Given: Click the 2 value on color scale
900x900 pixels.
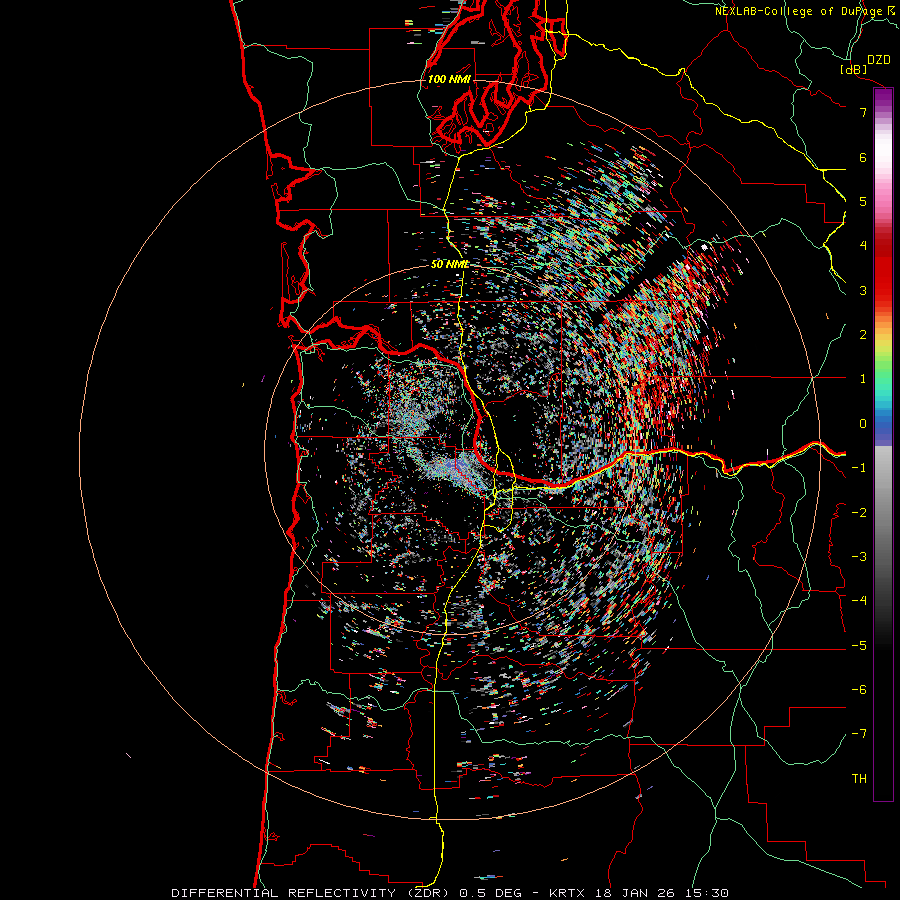Looking at the screenshot, I should [863, 335].
